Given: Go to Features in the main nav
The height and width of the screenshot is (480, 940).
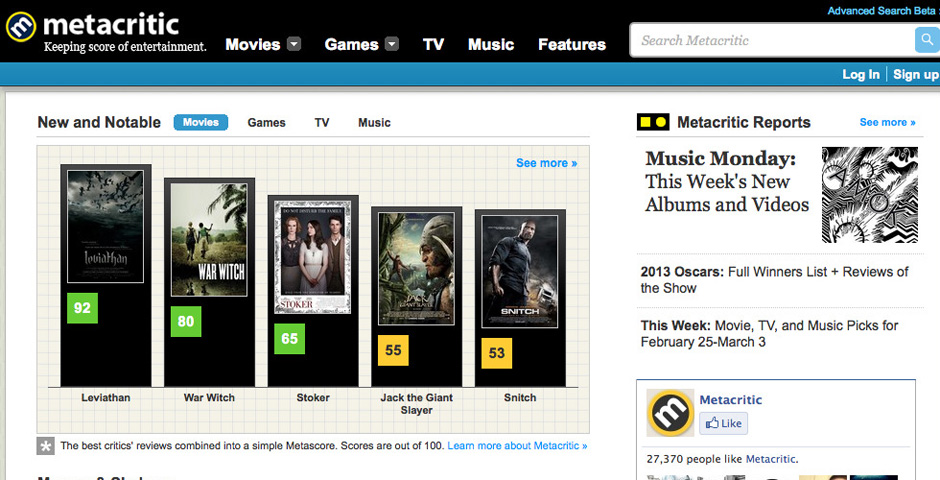Looking at the screenshot, I should coord(572,44).
